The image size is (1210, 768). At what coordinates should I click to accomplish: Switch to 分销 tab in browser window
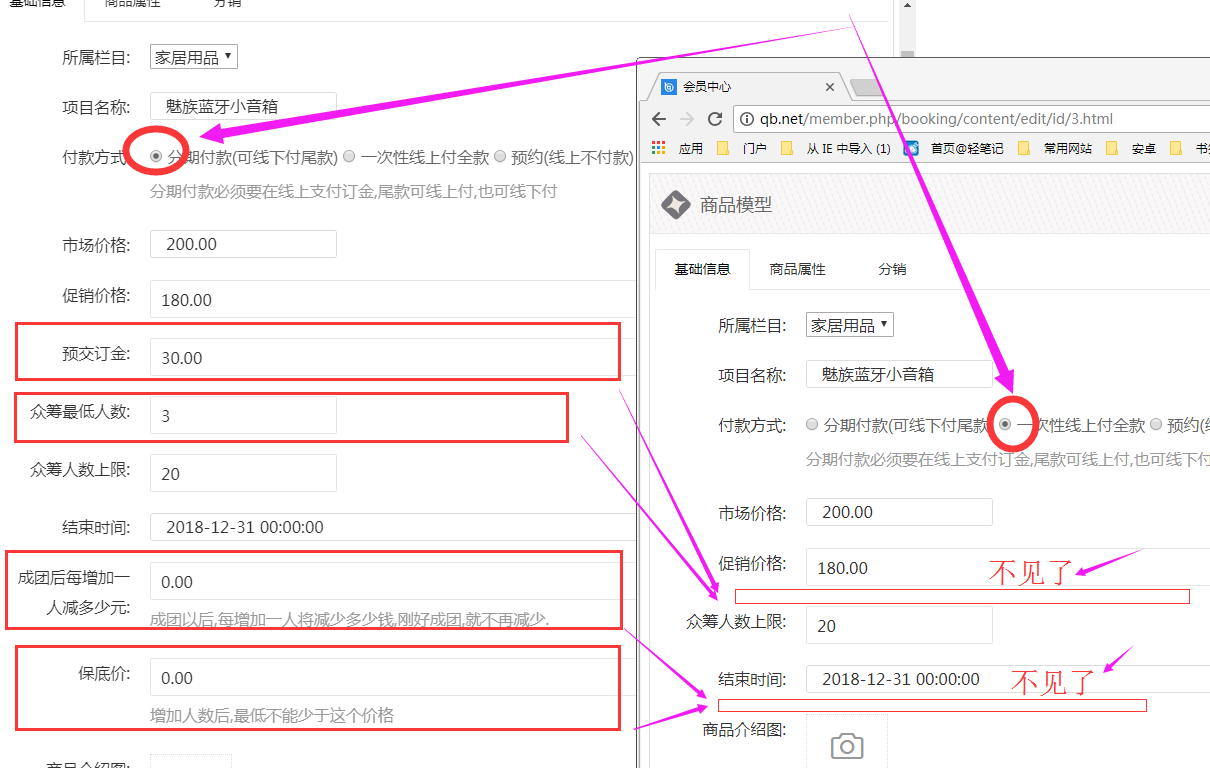892,269
